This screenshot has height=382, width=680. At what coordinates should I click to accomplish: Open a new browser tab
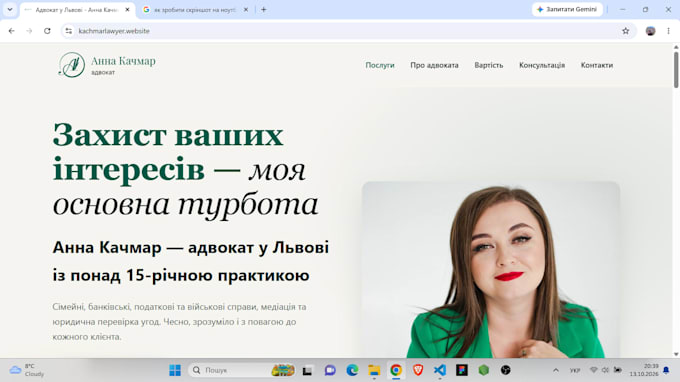[x=264, y=10]
